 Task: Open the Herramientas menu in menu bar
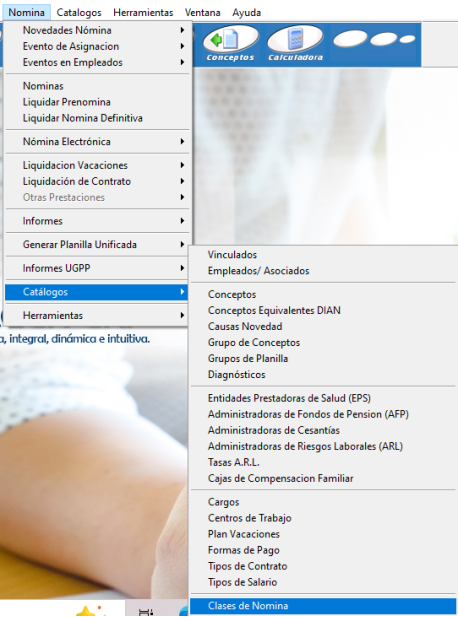pos(143,13)
